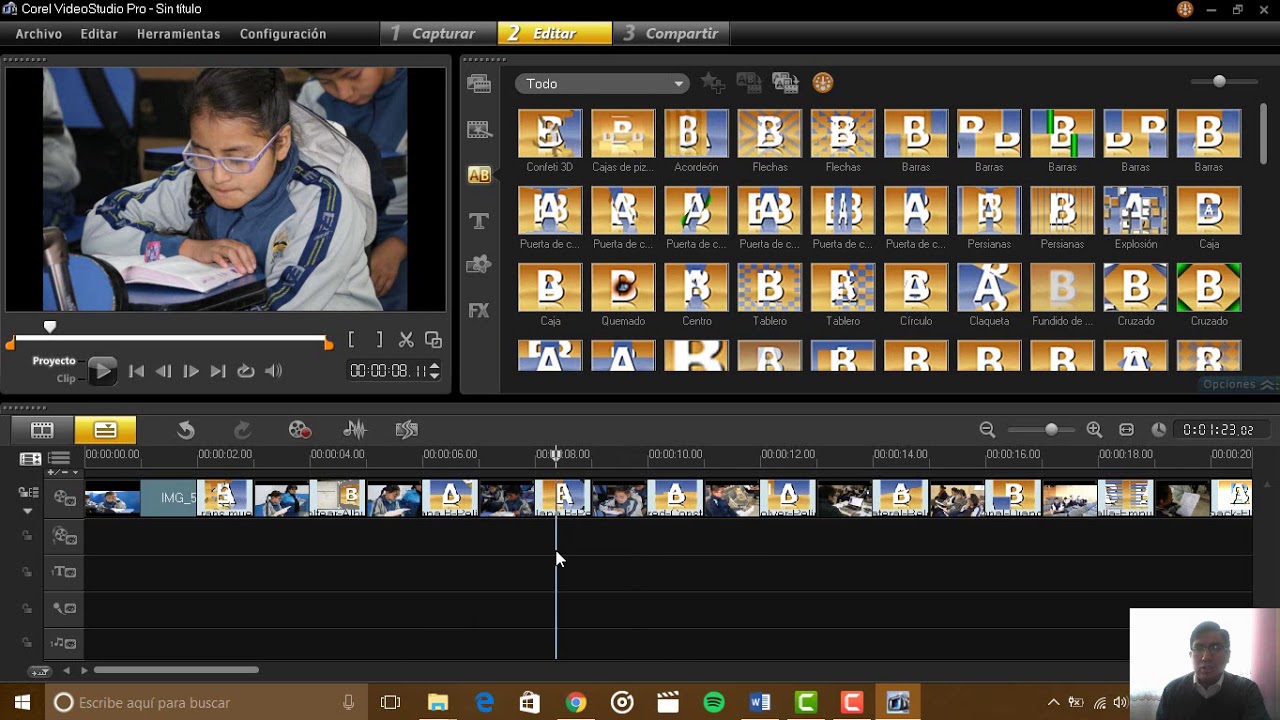Apply current effect to video track icon
Image resolution: width=1280 pixels, height=720 pixels.
[x=749, y=83]
